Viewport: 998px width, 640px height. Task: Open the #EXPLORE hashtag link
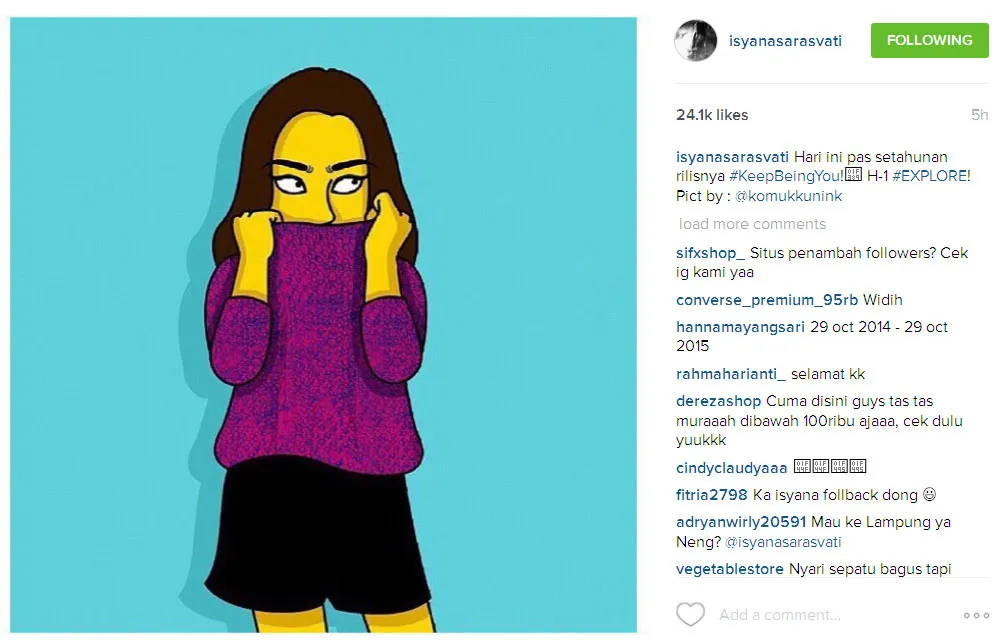coord(931,176)
